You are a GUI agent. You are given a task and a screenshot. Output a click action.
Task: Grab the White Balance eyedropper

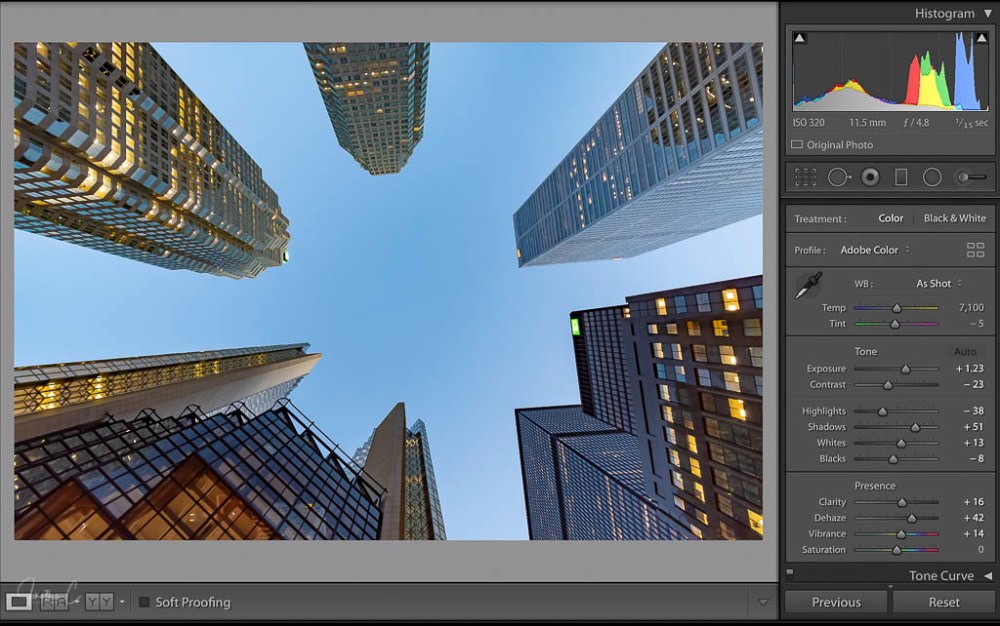pyautogui.click(x=808, y=285)
